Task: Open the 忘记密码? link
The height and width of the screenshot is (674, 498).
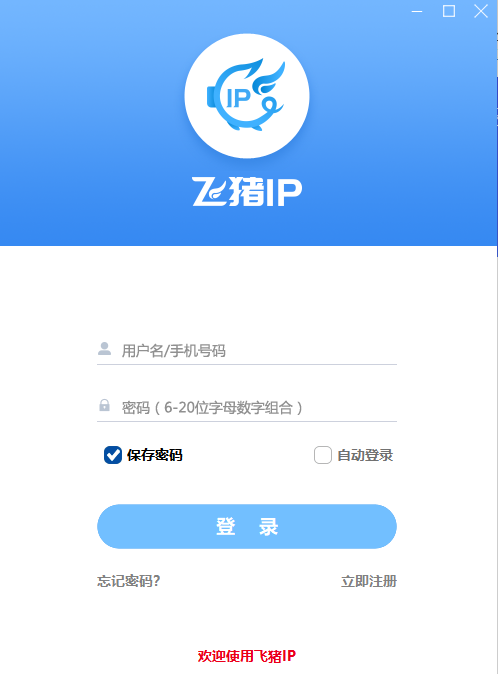Action: point(128,581)
